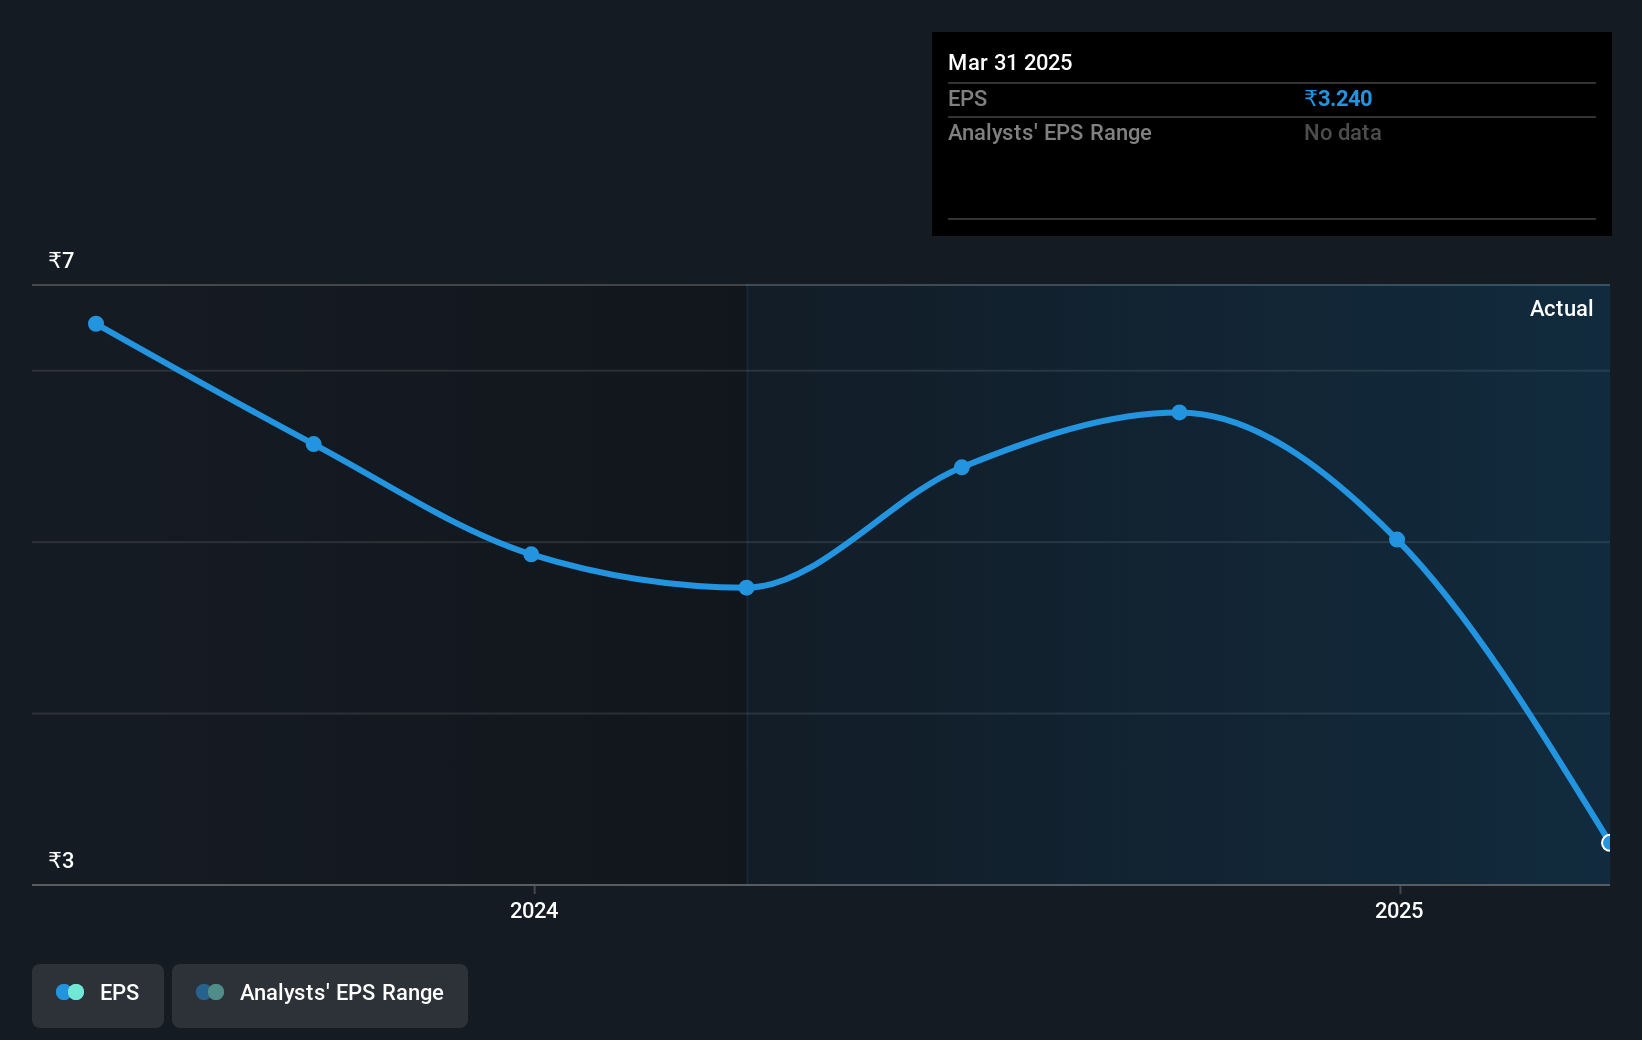Toggle the EPS legend series
The width and height of the screenshot is (1642, 1040).
[98, 995]
